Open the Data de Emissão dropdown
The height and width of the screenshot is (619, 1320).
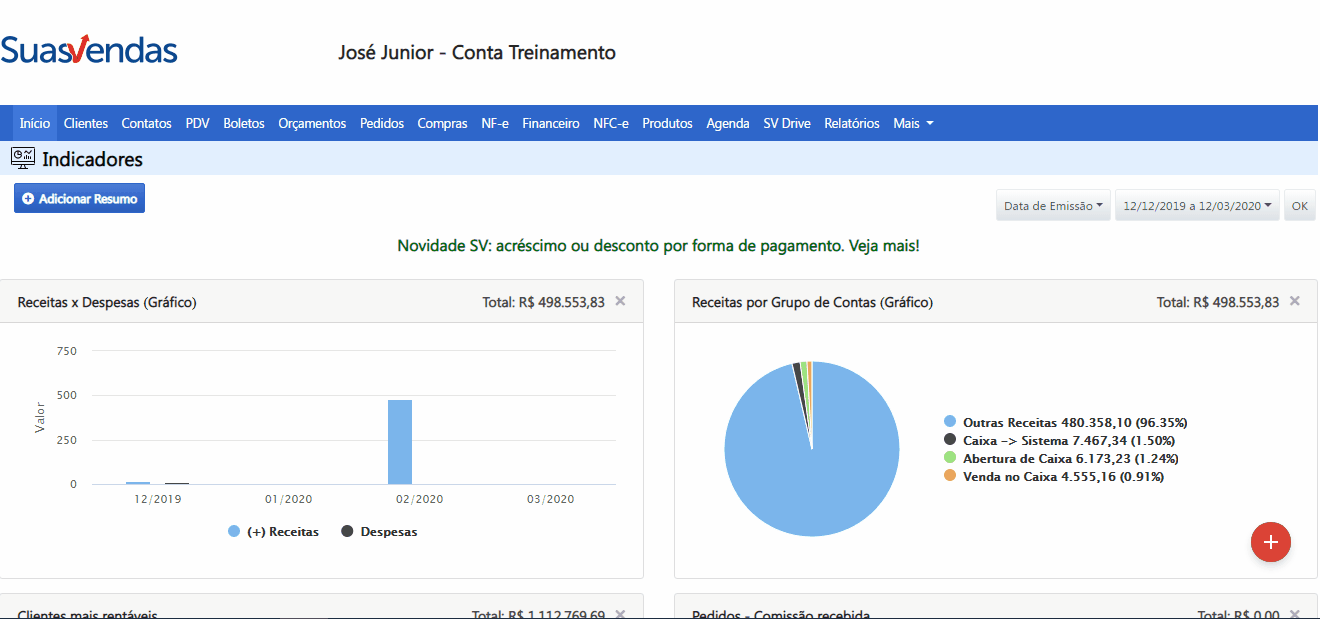click(1053, 206)
